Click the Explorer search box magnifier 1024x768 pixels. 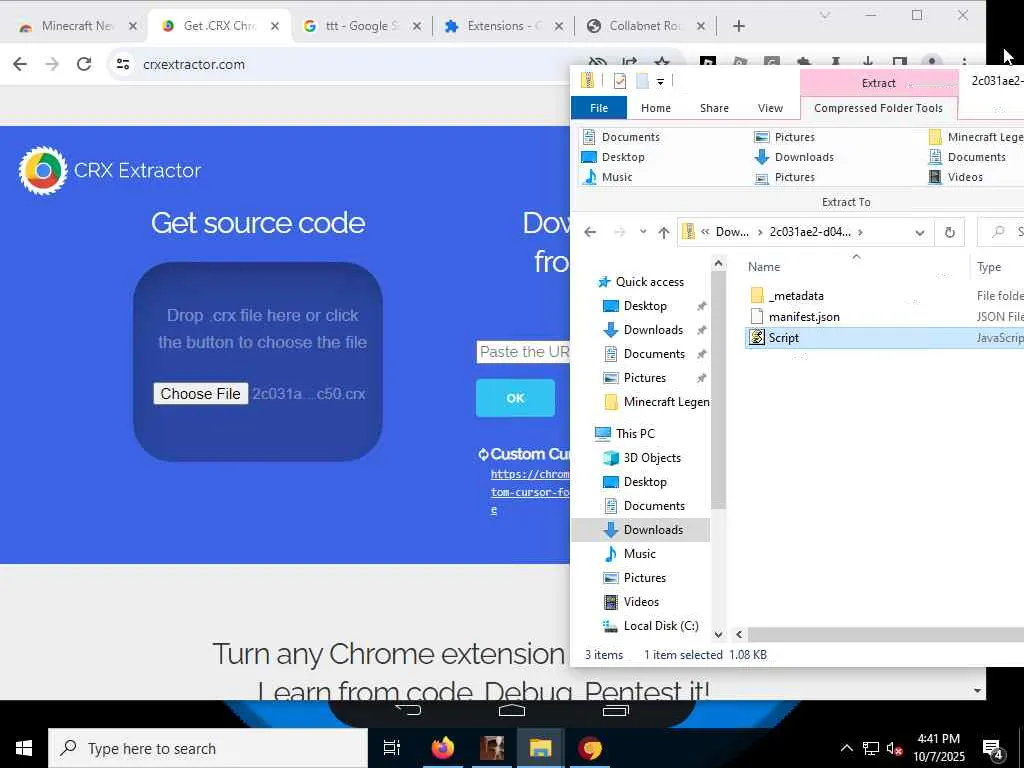998,232
